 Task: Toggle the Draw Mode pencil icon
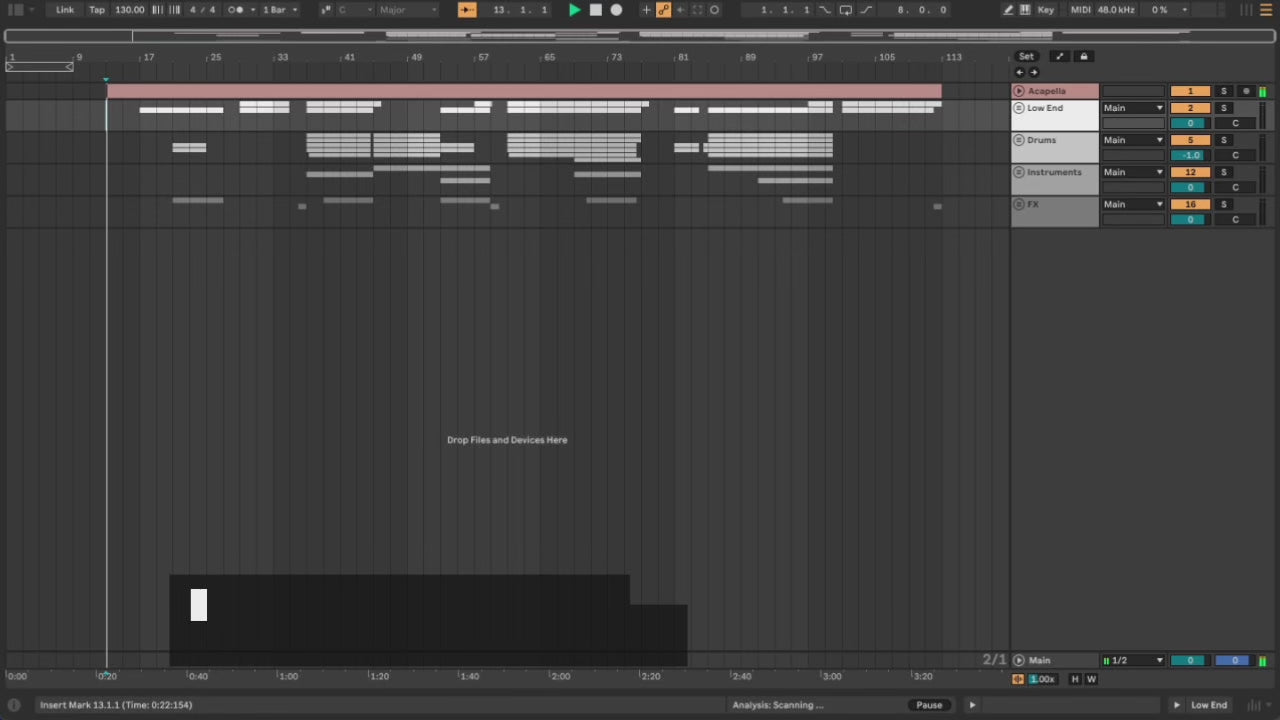(1009, 10)
